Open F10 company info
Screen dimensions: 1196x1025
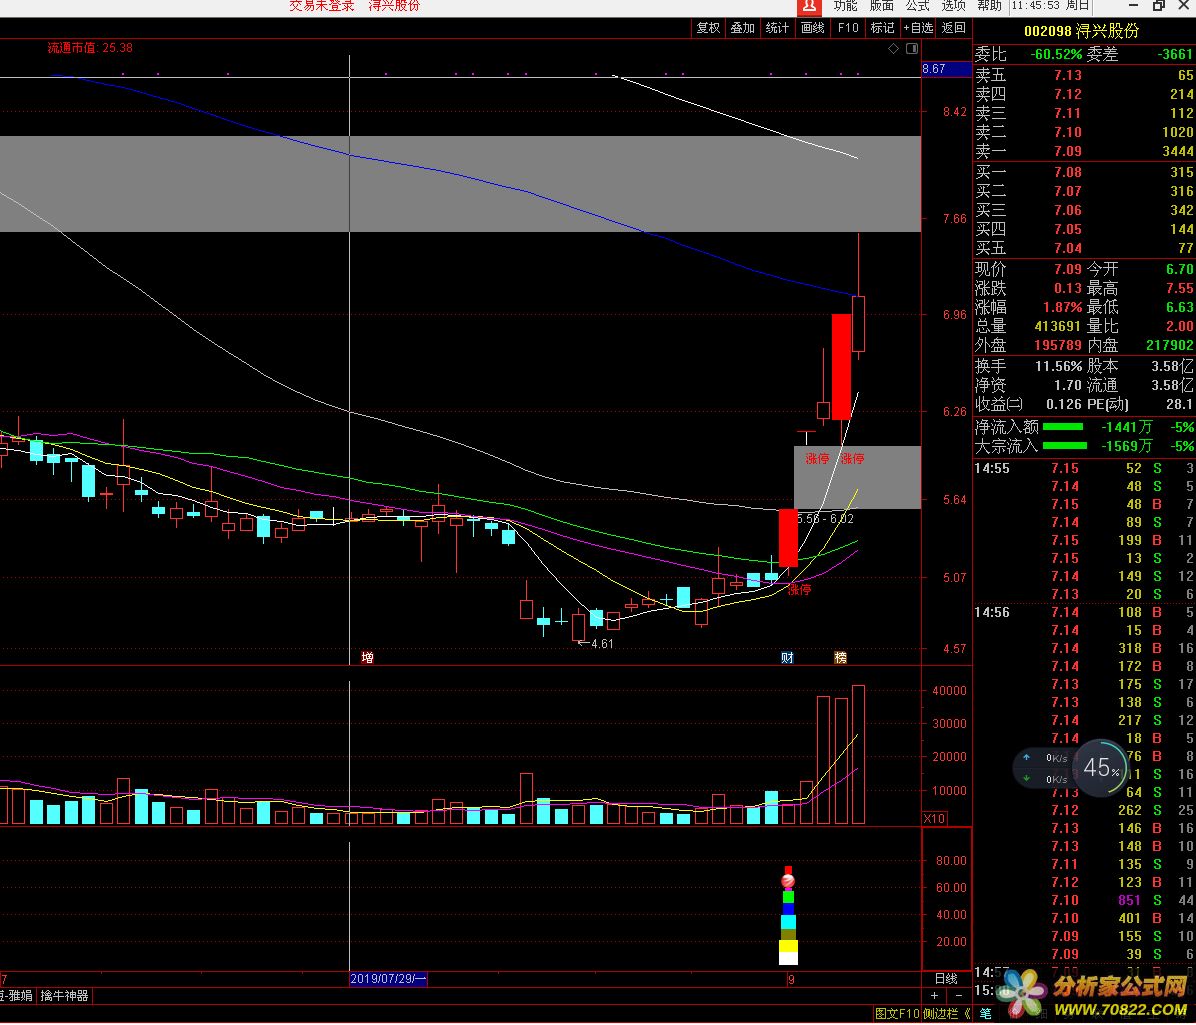(847, 28)
